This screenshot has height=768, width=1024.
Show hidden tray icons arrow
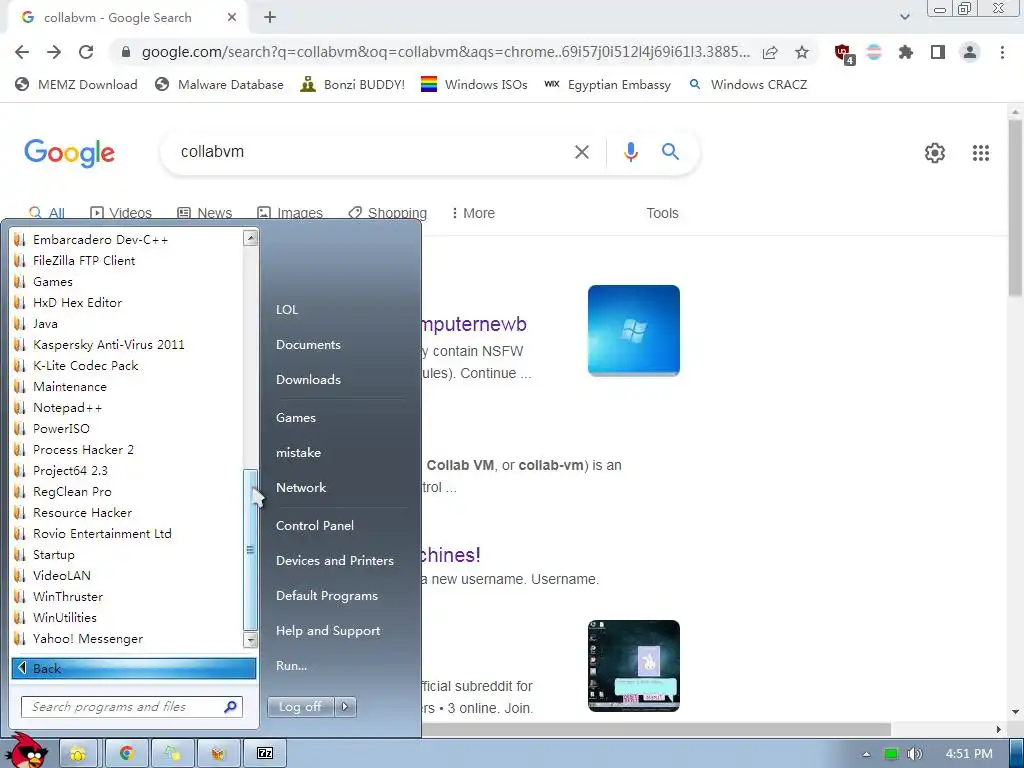pyautogui.click(x=866, y=754)
